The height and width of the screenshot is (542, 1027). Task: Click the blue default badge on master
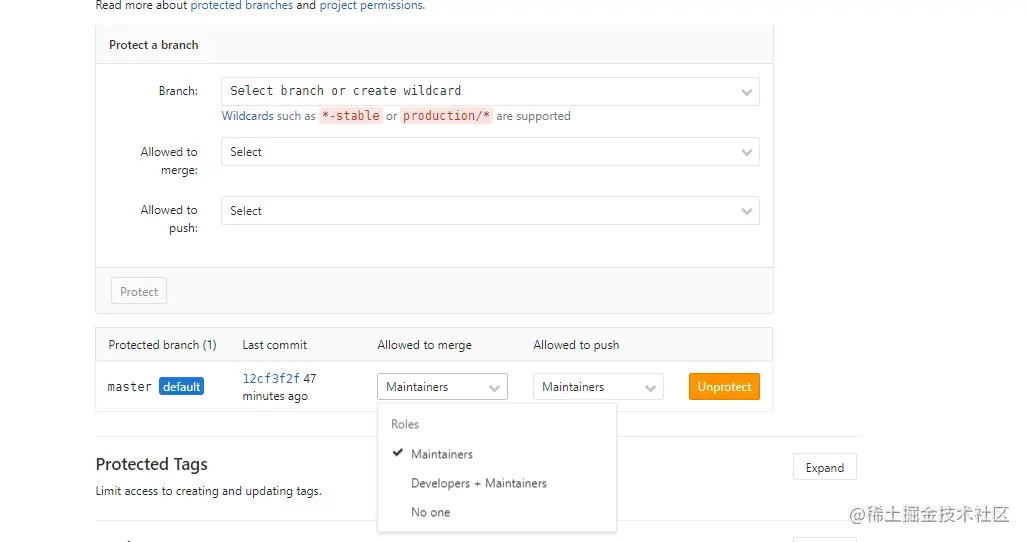pyautogui.click(x=181, y=387)
